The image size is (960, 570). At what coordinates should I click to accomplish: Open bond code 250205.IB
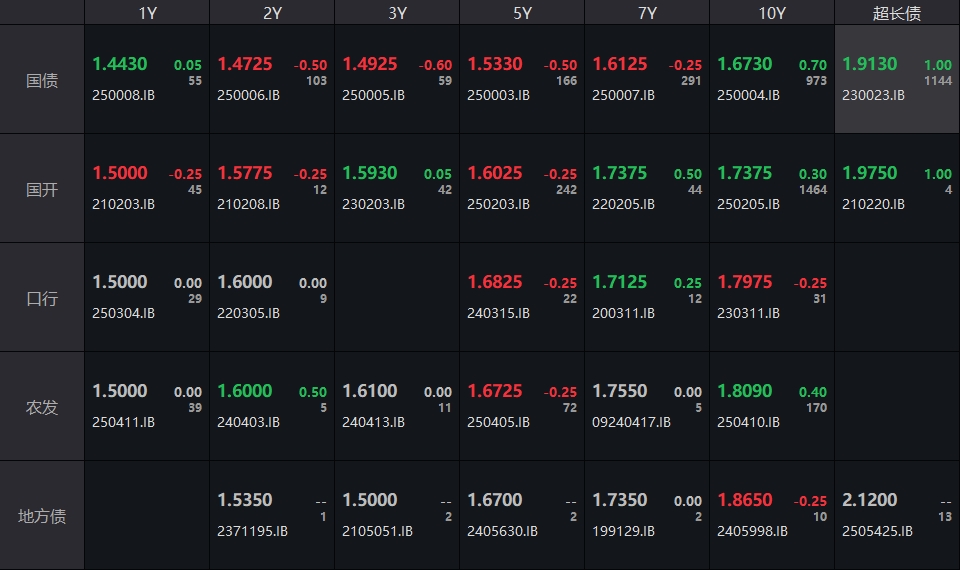point(748,204)
